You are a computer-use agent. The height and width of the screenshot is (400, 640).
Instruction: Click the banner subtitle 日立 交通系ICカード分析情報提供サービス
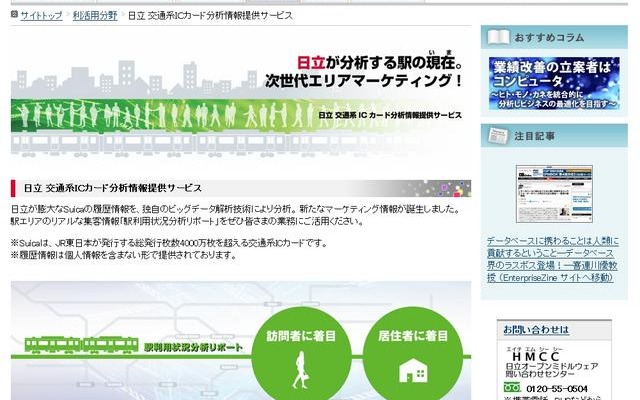tap(390, 116)
